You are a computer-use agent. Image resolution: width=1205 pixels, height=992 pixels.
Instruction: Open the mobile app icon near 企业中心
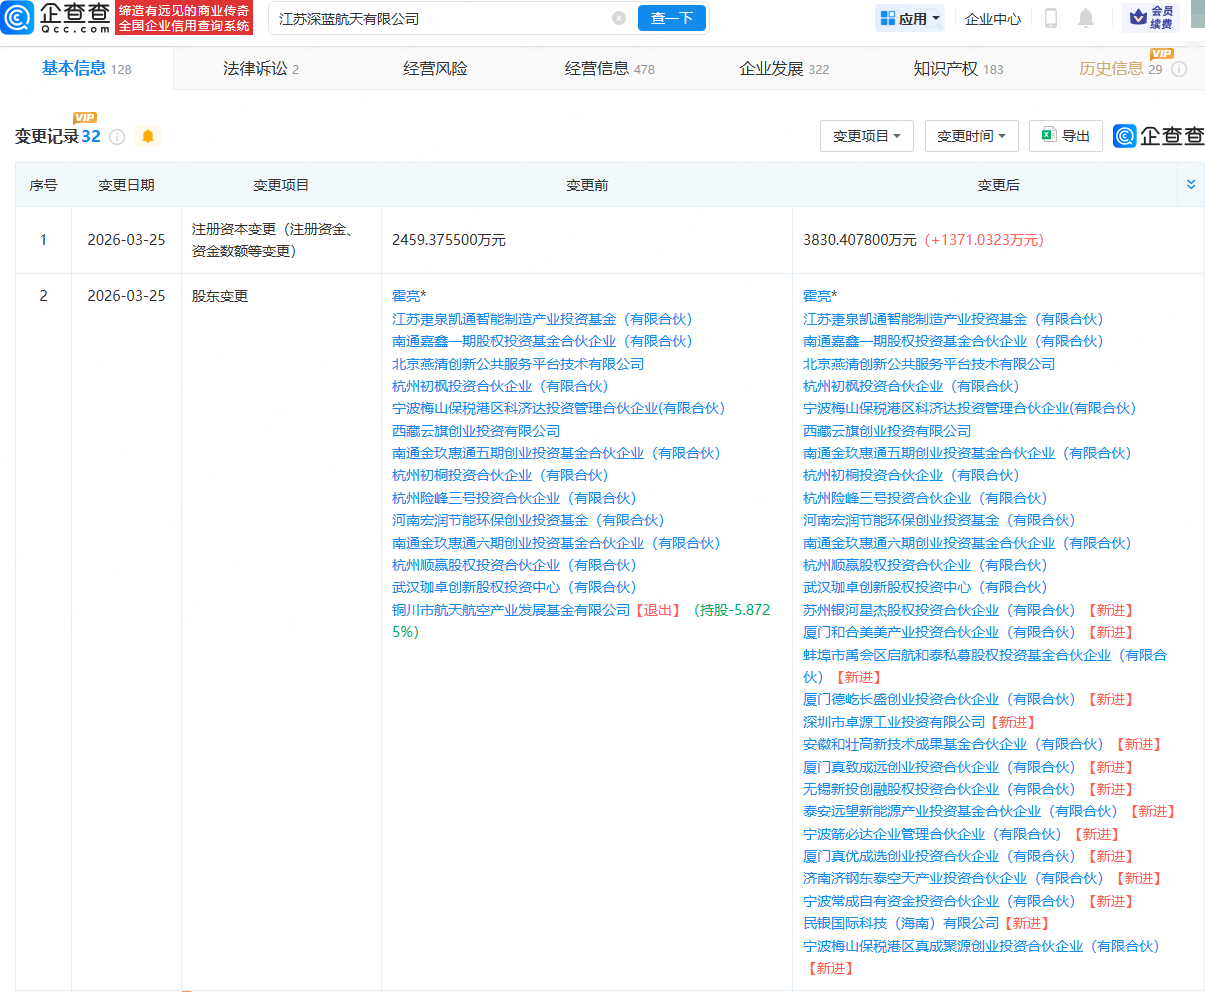1051,18
